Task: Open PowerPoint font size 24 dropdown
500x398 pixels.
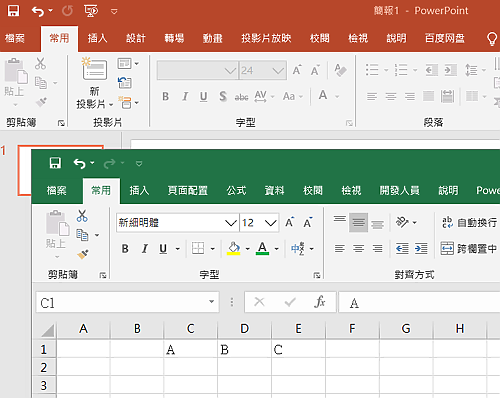Action: pos(278,70)
